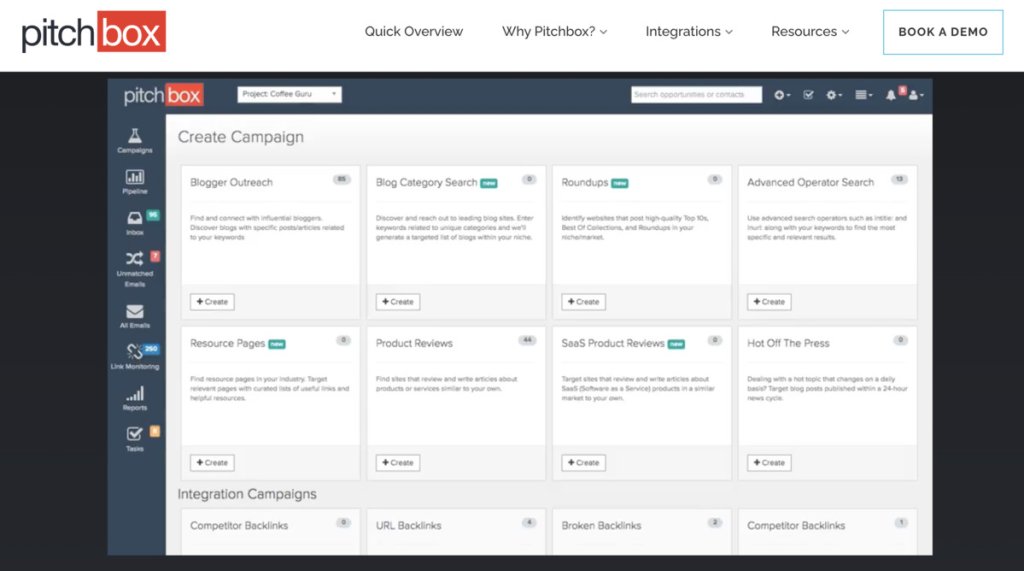Open the list-view dropdown in toolbar
Image resolution: width=1024 pixels, height=571 pixels.
pos(863,95)
